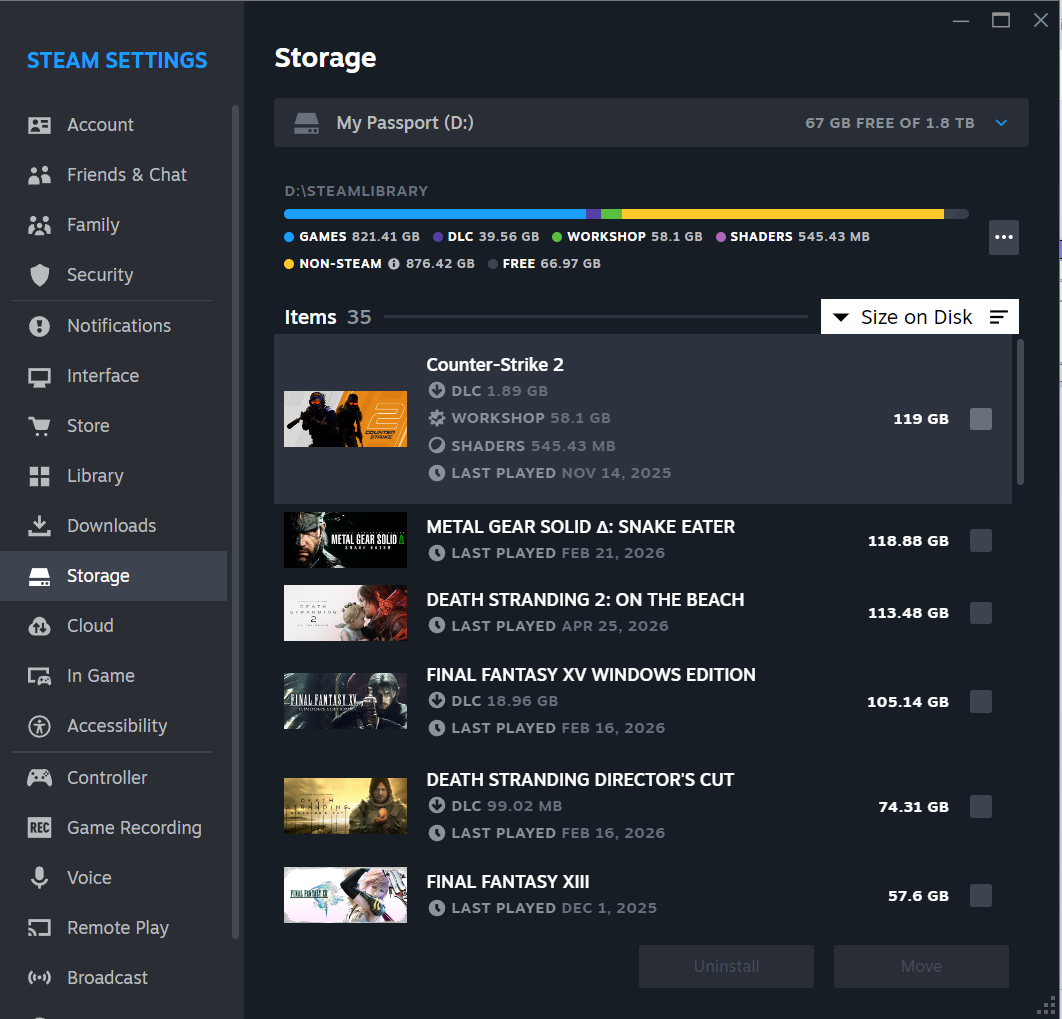Image resolution: width=1062 pixels, height=1019 pixels.
Task: Click the Counter-Strike 2 thumbnail
Action: click(345, 419)
